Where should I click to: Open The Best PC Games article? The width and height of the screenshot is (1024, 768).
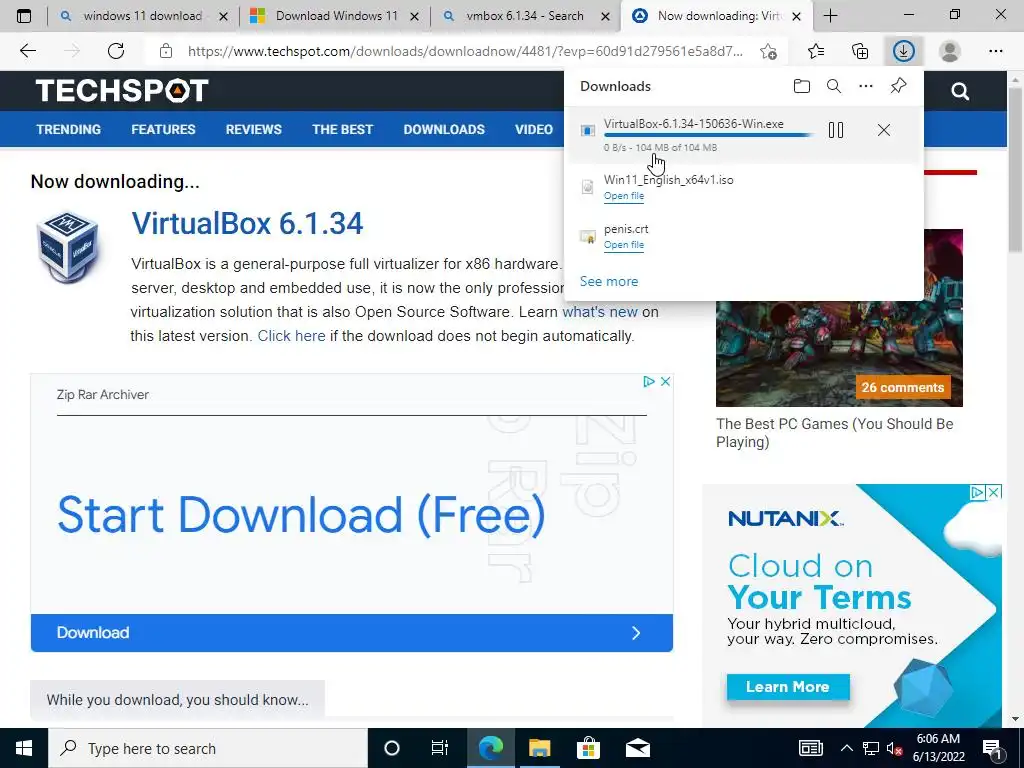(x=835, y=433)
